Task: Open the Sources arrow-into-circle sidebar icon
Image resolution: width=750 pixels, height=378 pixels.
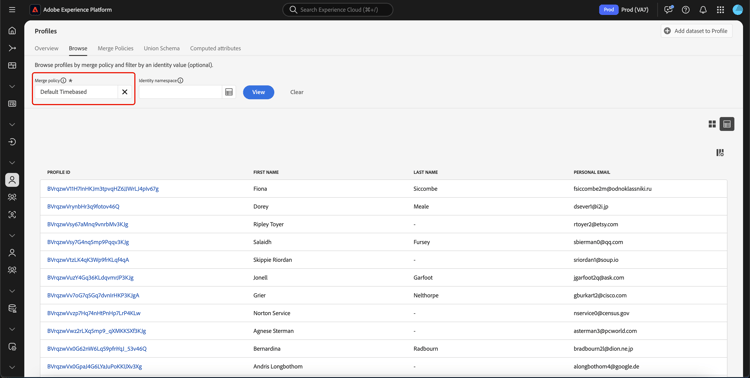Action: click(12, 142)
